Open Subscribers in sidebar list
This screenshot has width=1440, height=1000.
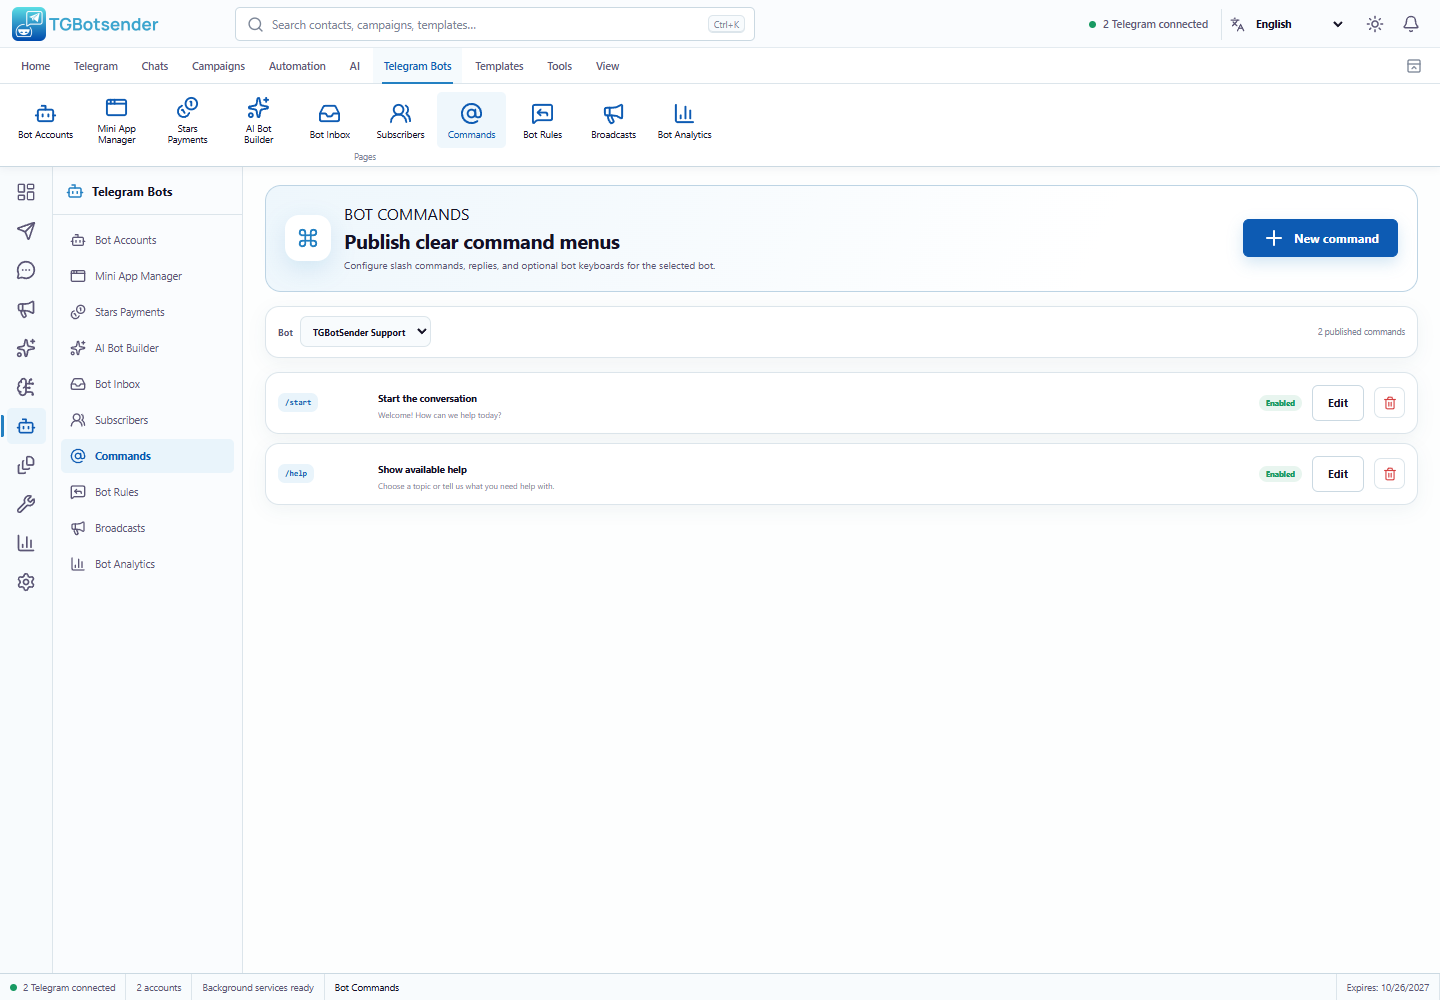point(147,420)
